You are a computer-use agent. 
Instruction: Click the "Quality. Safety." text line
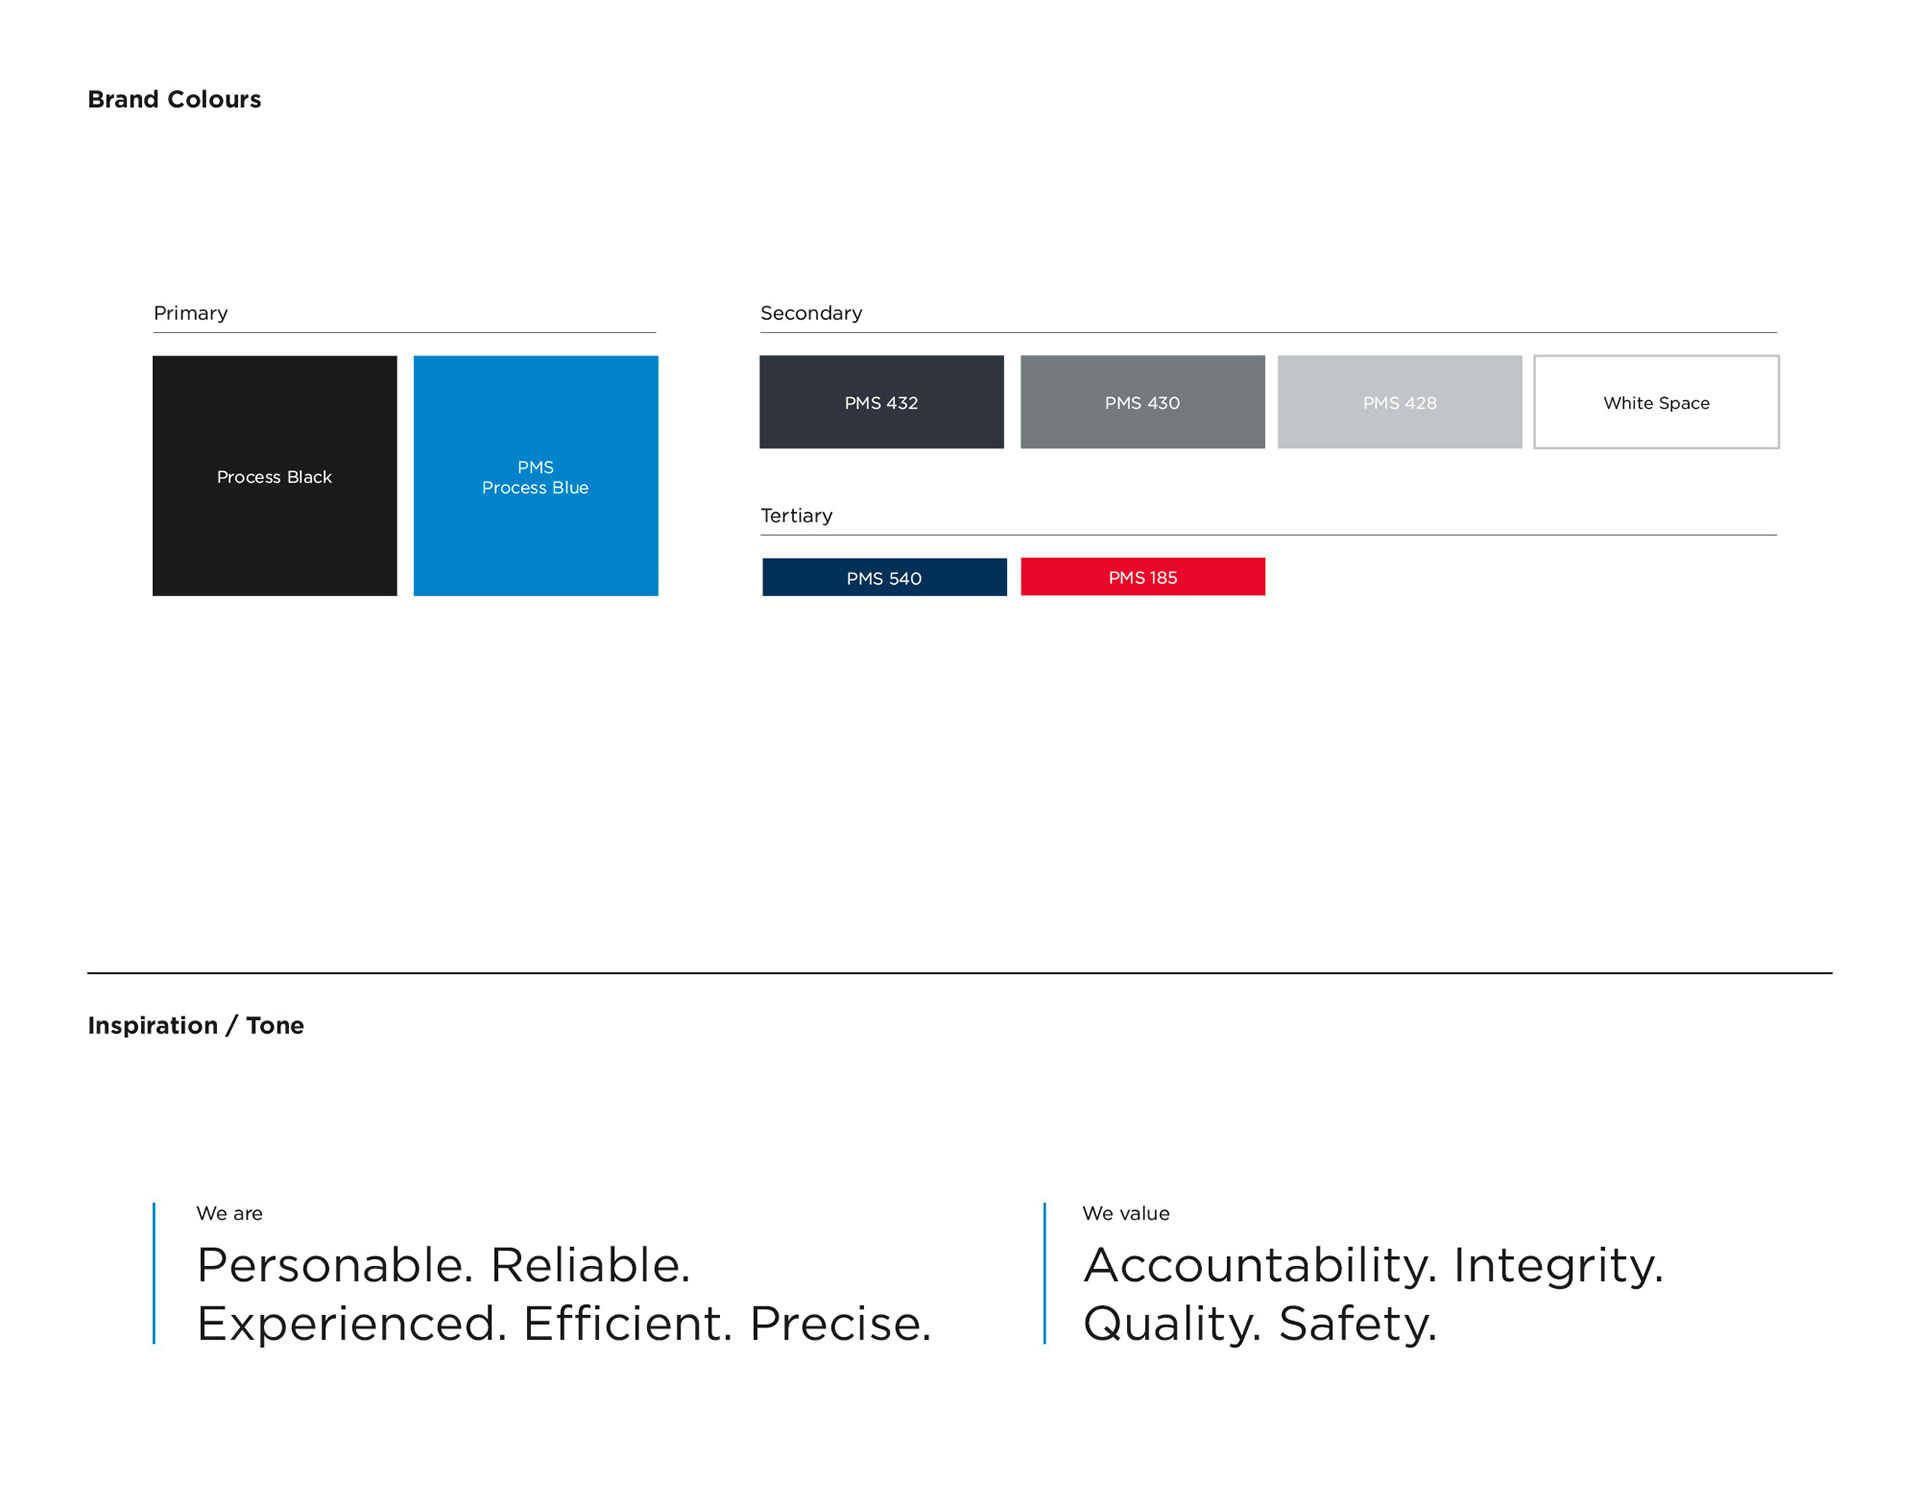(x=1259, y=1323)
